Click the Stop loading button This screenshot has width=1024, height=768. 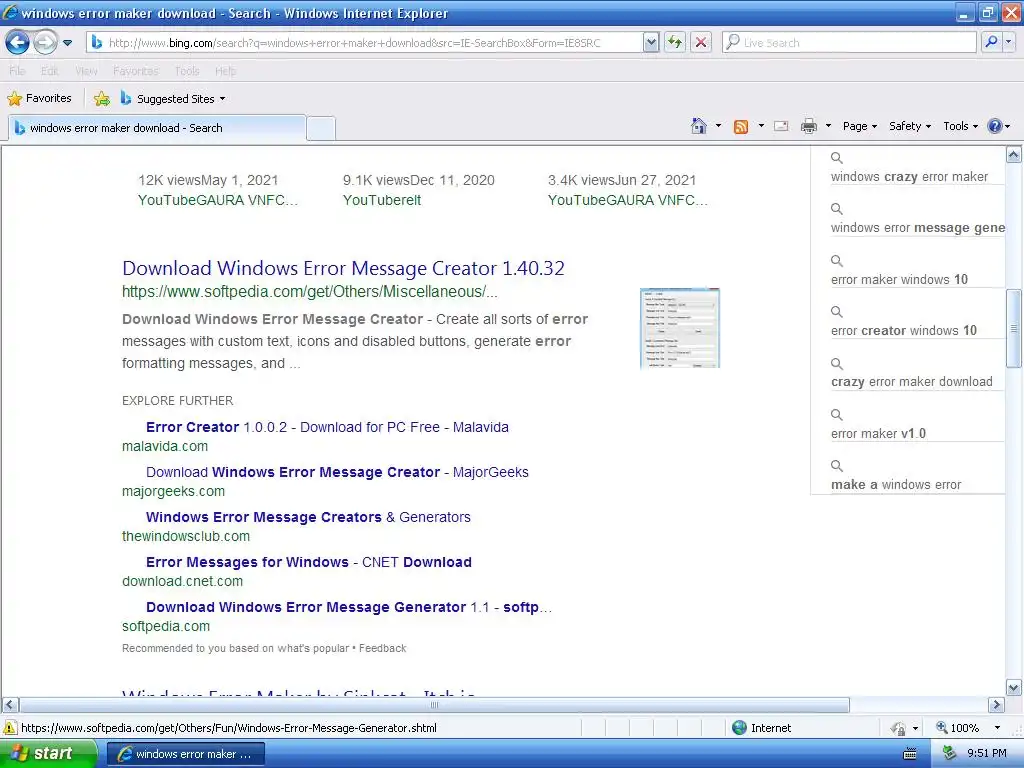701,42
